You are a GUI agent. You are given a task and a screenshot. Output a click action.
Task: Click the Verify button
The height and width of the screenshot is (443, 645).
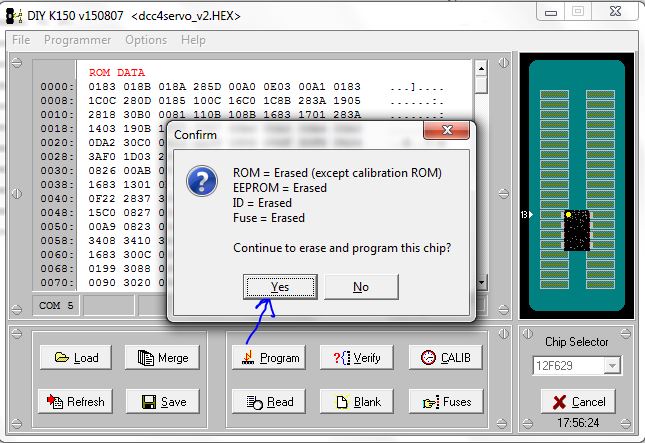point(356,357)
